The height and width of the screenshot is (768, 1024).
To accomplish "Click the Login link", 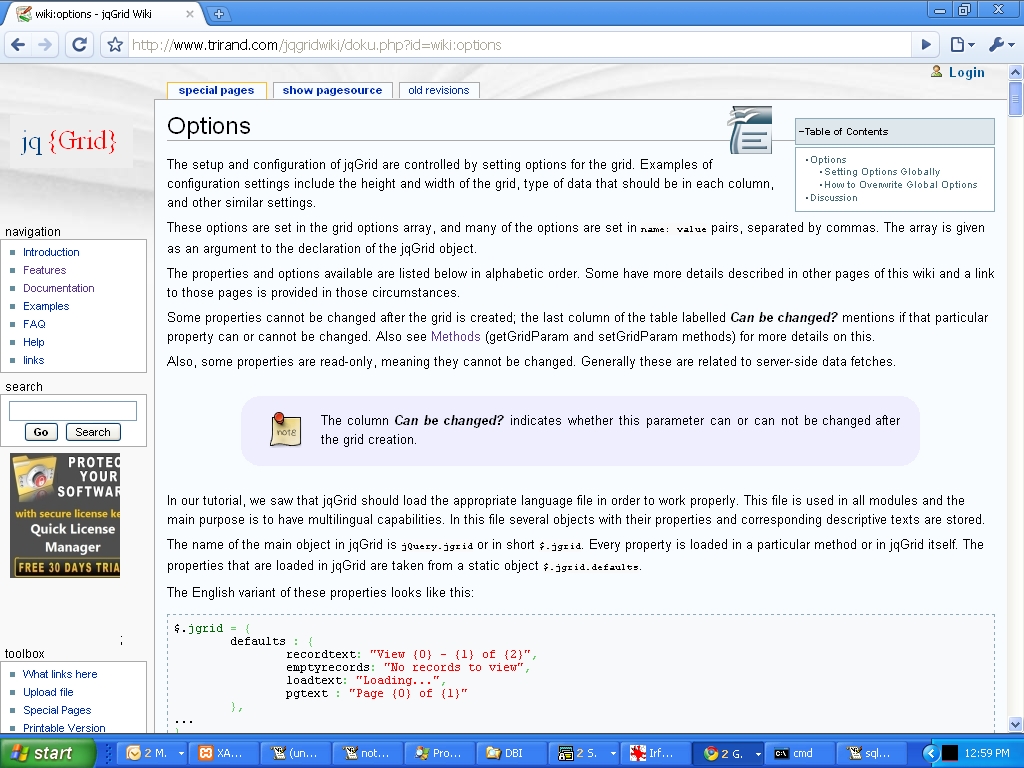I will (x=967, y=72).
